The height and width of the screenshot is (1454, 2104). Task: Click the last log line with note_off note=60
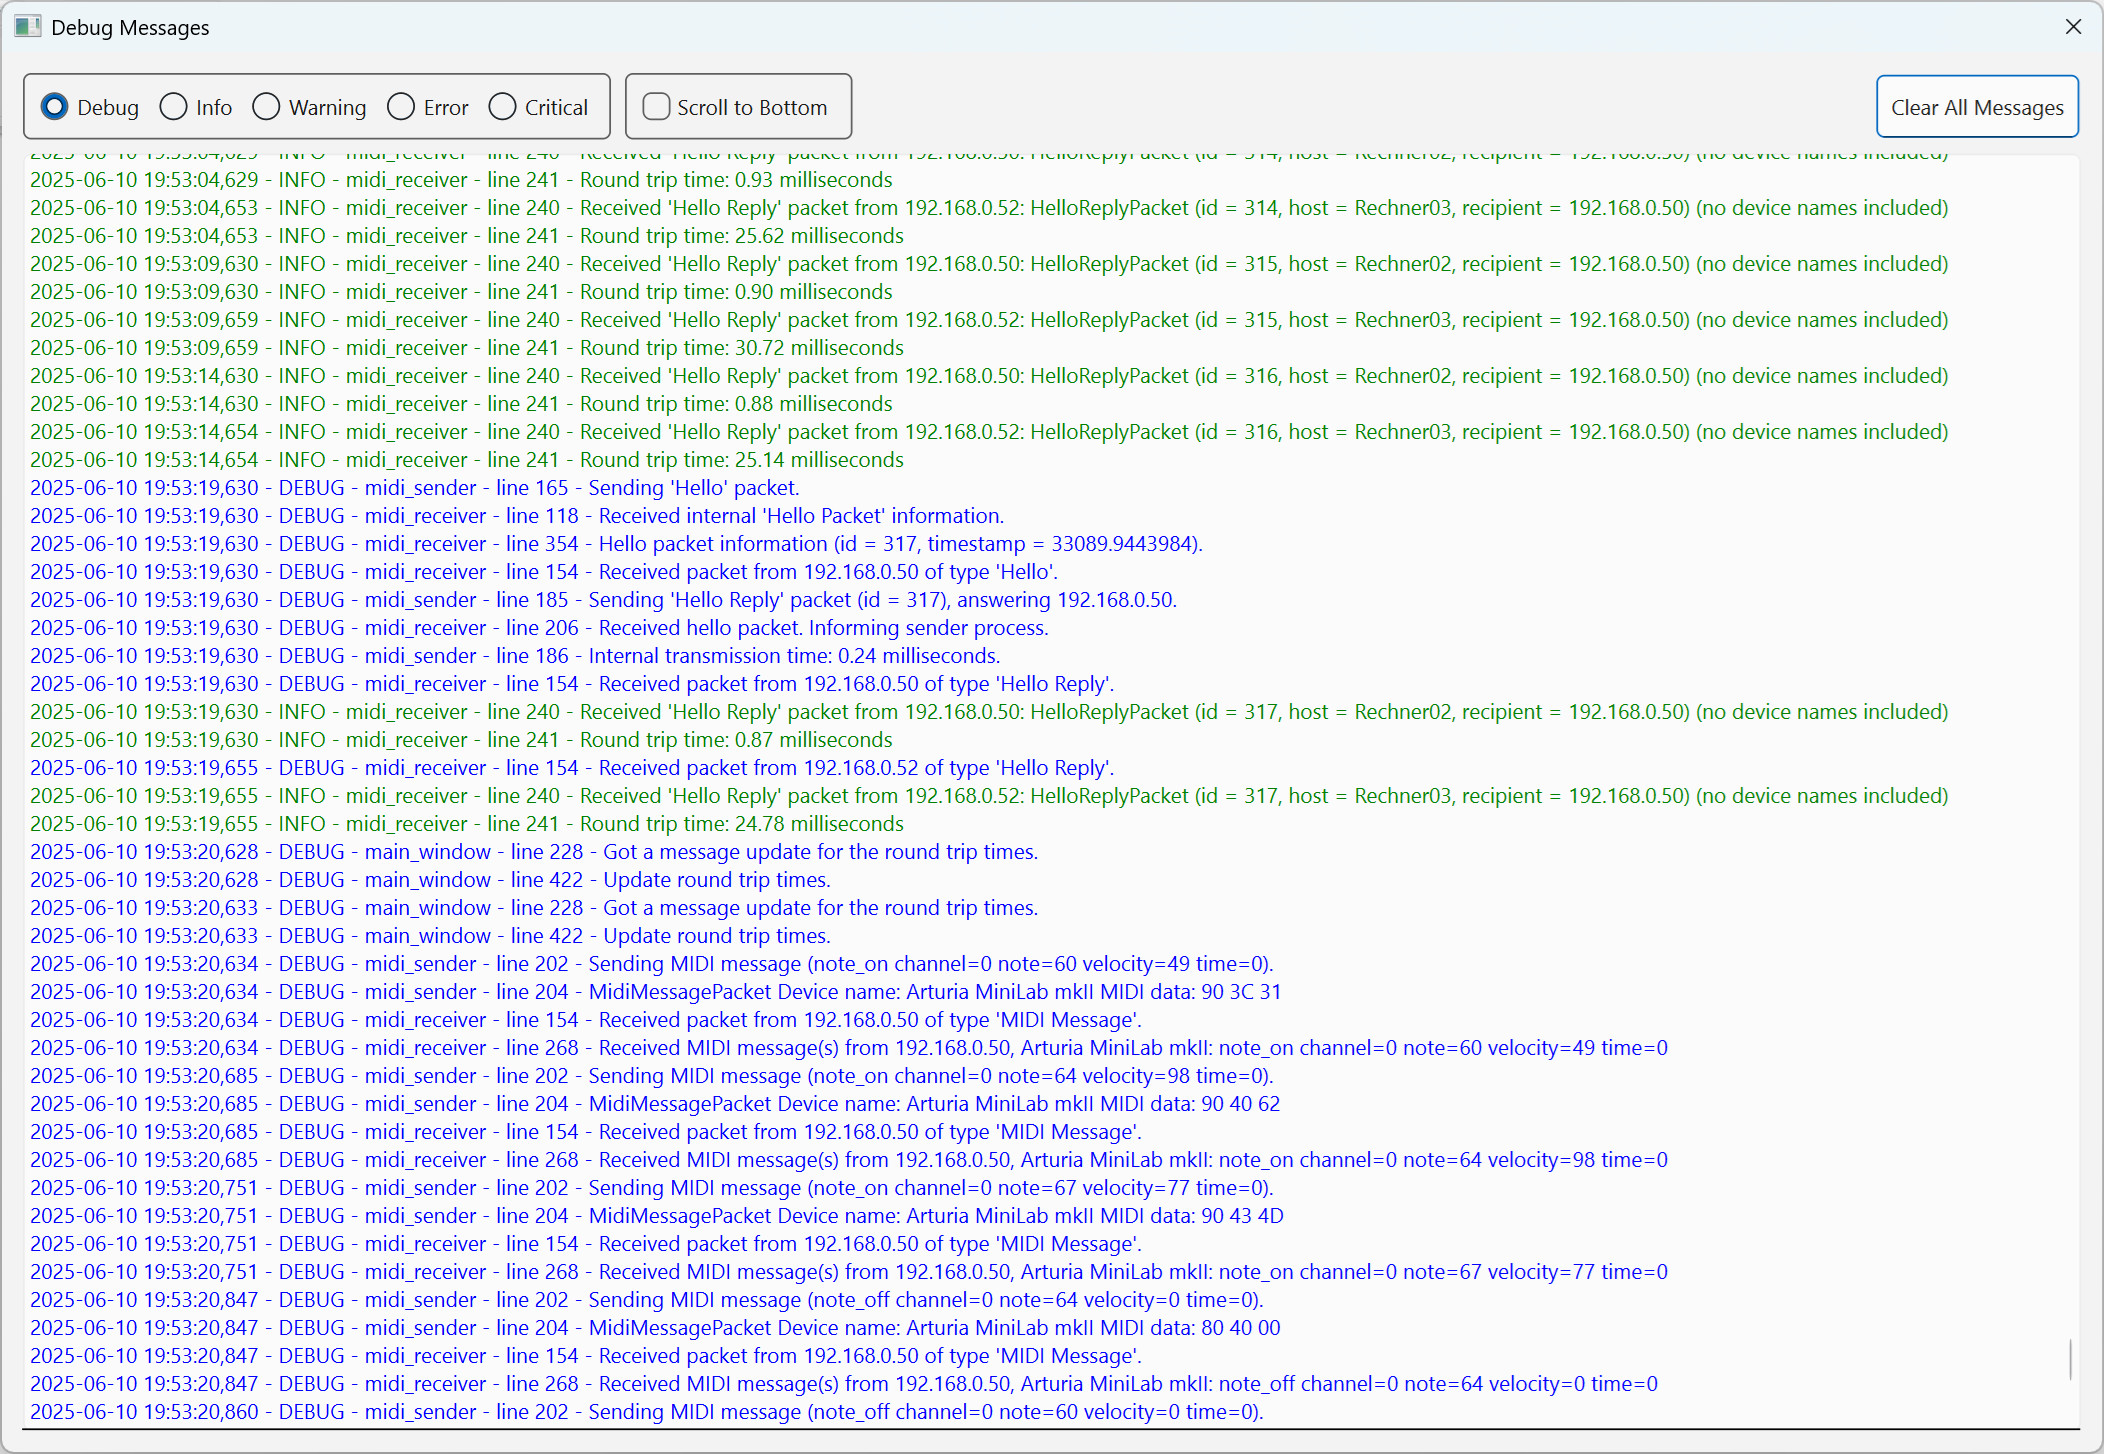pos(646,1412)
